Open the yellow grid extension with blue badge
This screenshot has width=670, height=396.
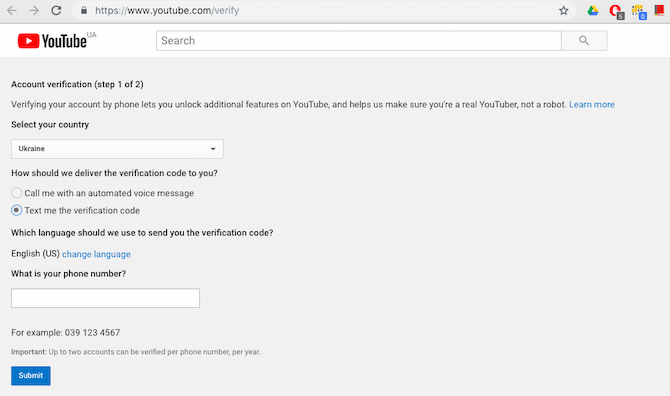(x=639, y=12)
